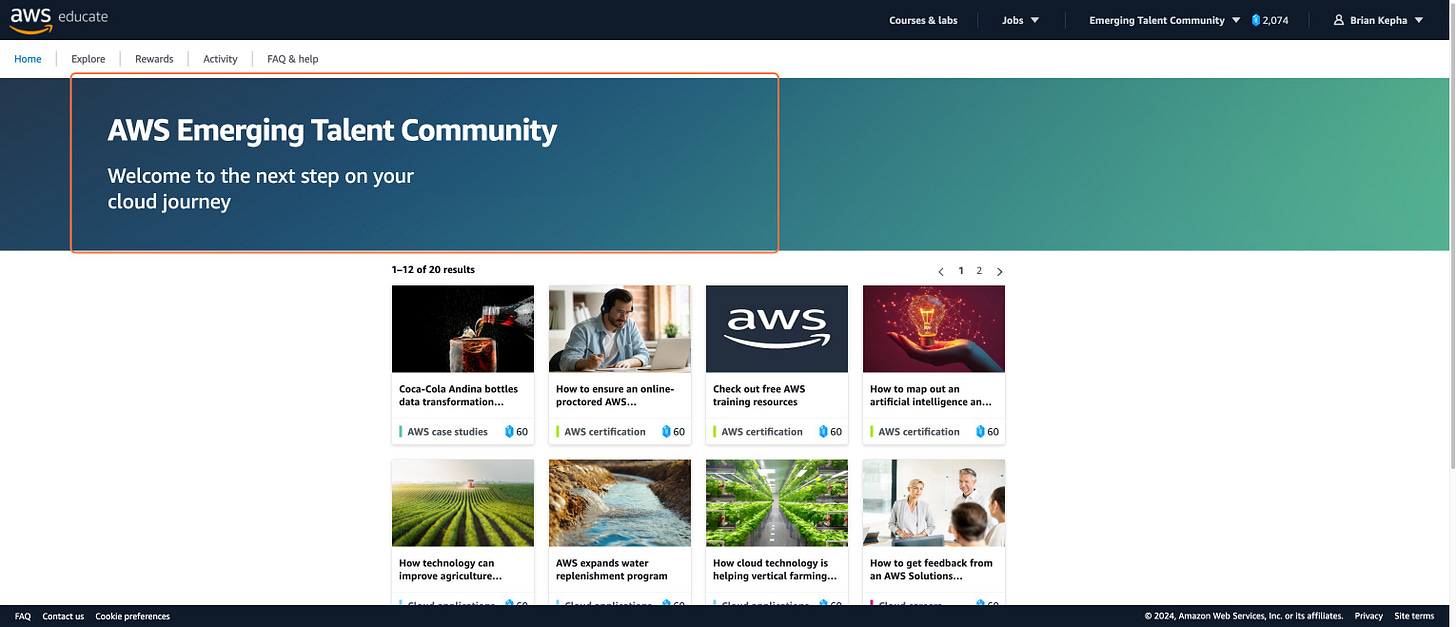Click points badge on Coca-Cola Andina card

[x=517, y=432]
